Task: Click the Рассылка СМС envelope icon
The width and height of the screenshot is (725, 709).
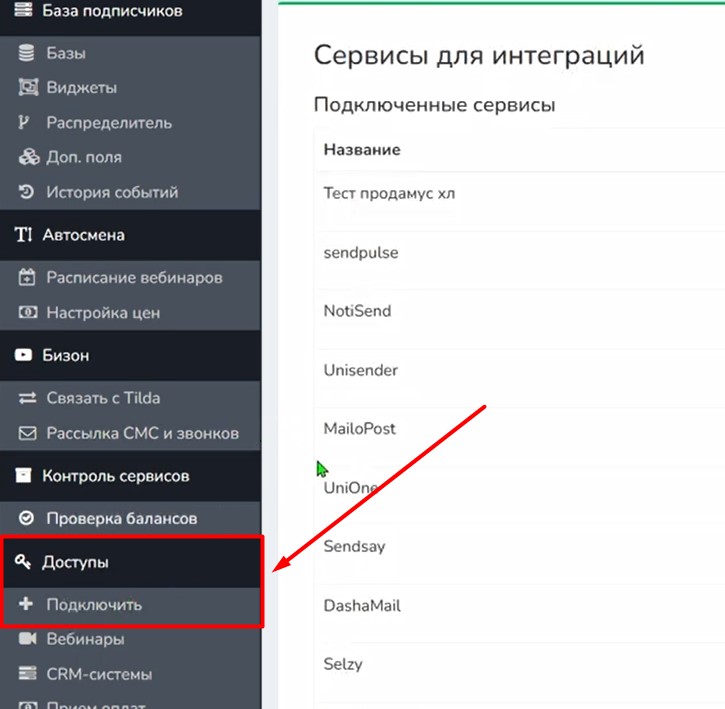Action: point(27,434)
